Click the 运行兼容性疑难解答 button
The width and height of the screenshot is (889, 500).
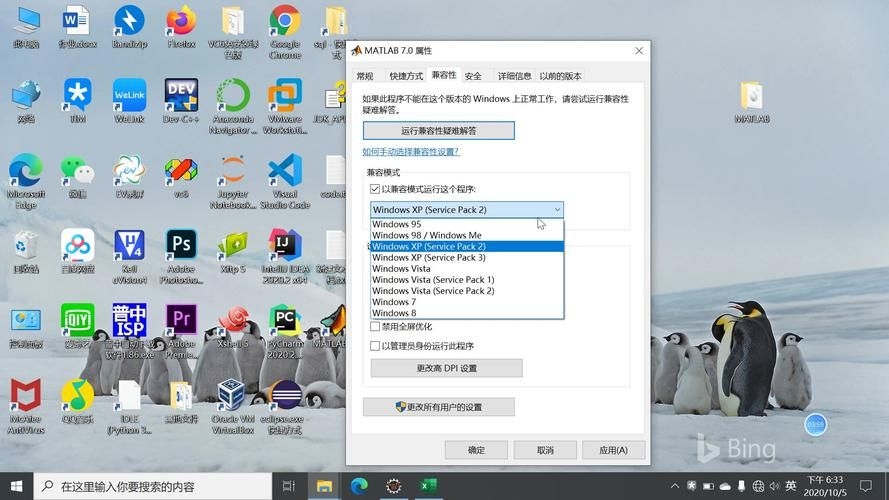tap(438, 131)
